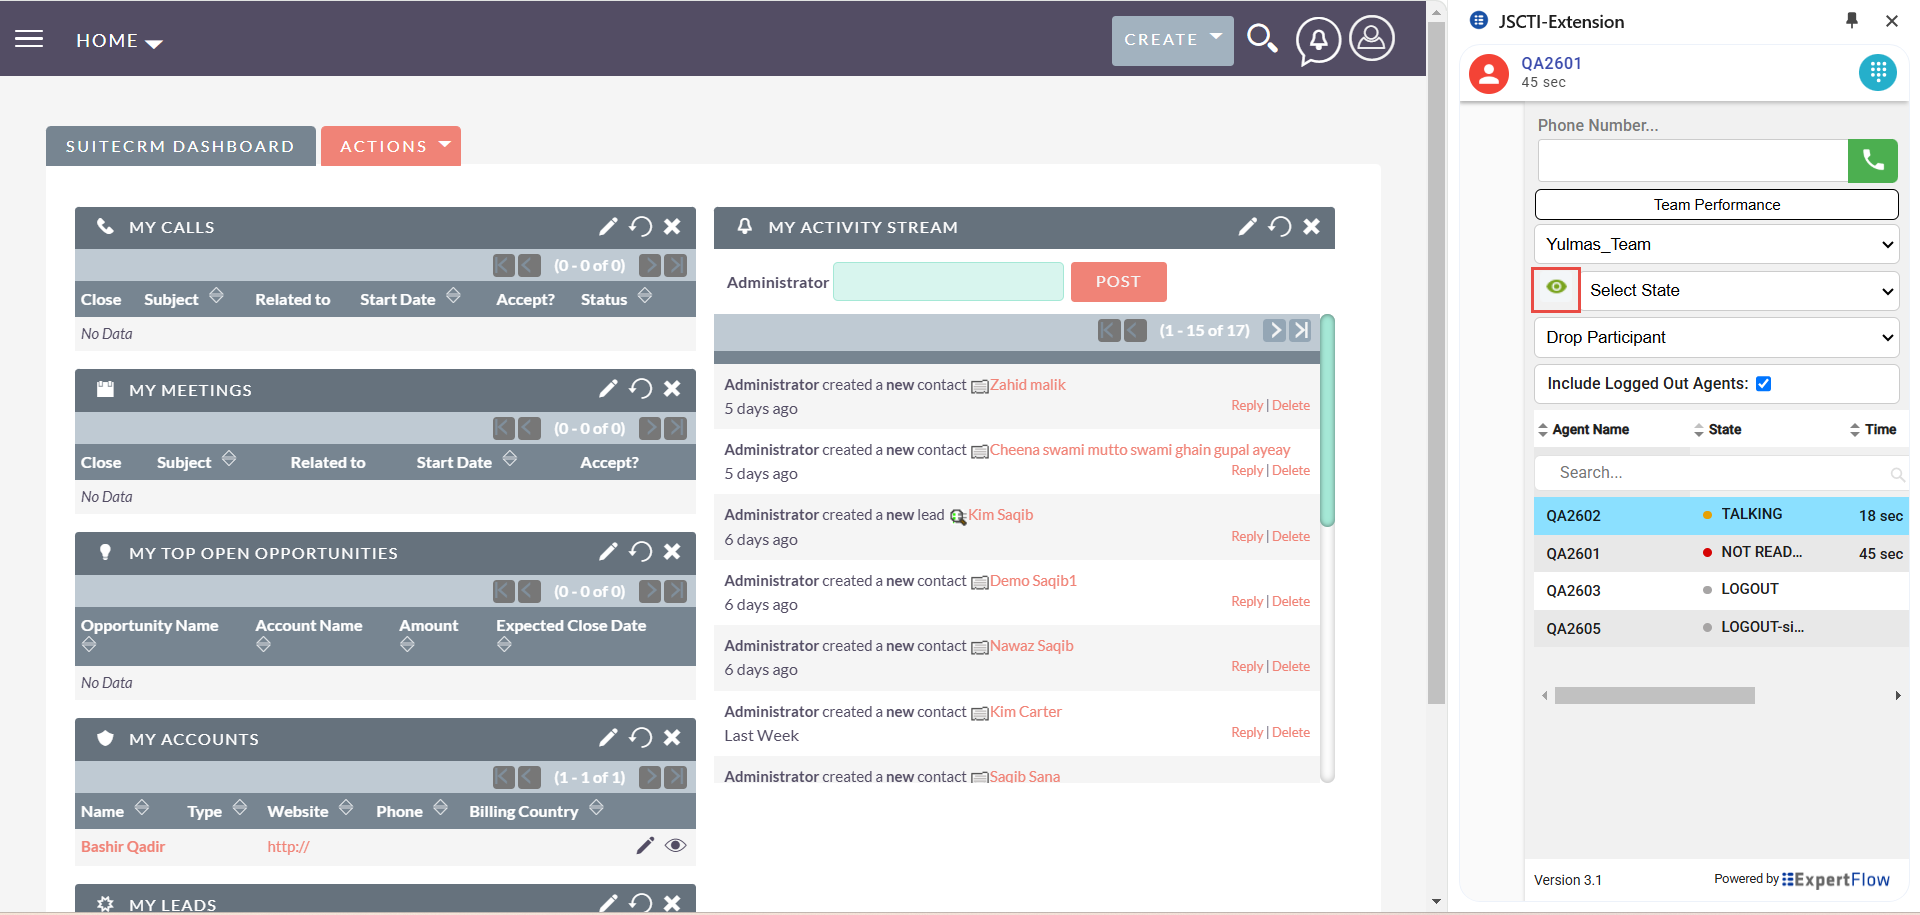Open the notifications bell icon
1920x915 pixels.
tap(1318, 40)
